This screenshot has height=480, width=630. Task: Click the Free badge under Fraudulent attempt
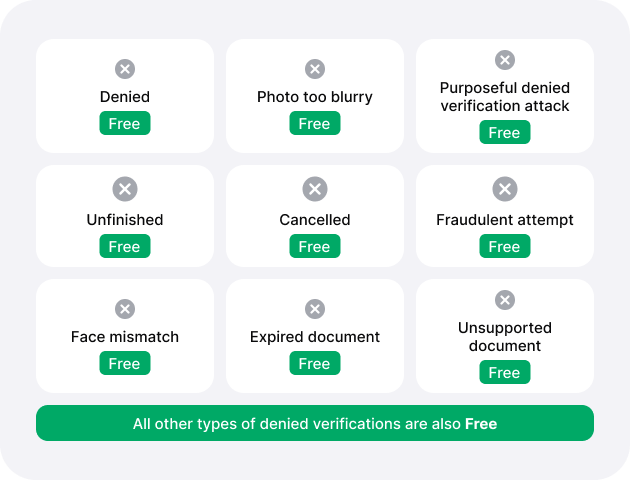coord(505,246)
